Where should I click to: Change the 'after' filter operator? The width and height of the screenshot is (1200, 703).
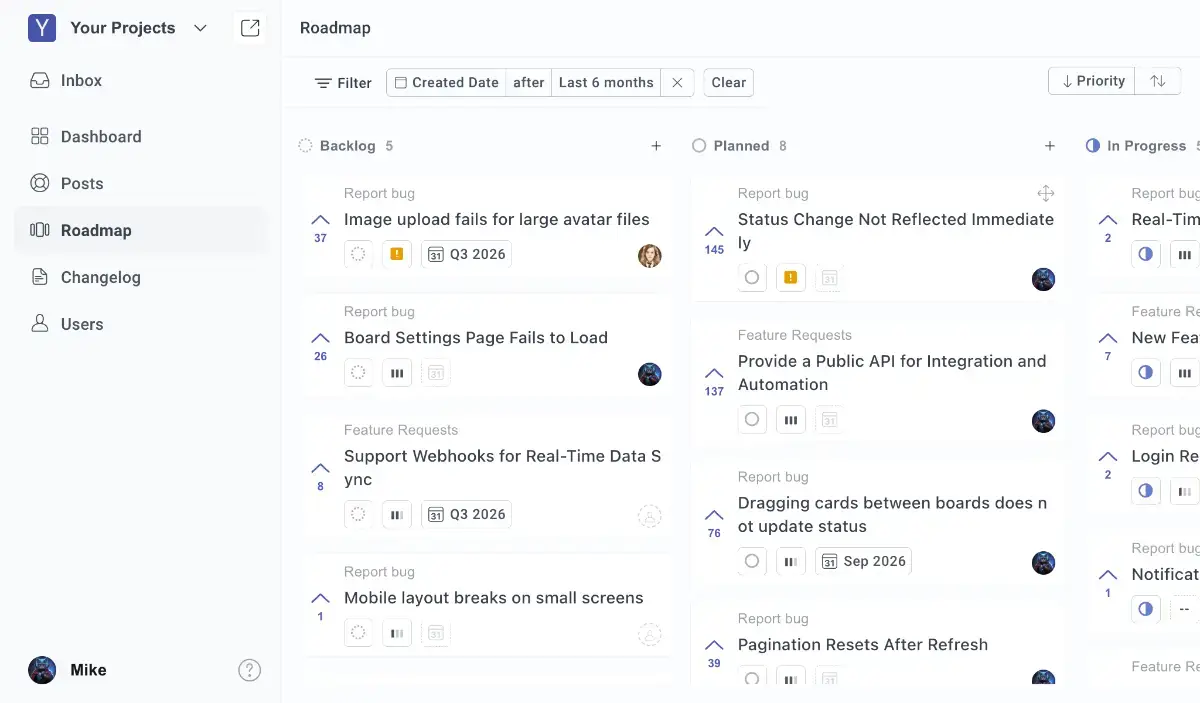pos(528,83)
